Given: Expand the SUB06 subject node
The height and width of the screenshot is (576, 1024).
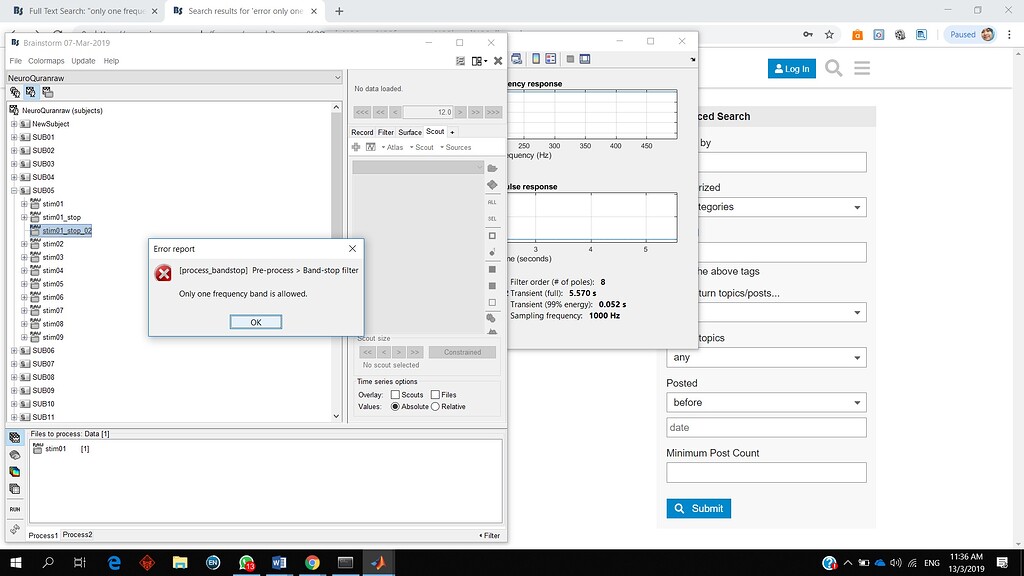Looking at the screenshot, I should point(15,351).
